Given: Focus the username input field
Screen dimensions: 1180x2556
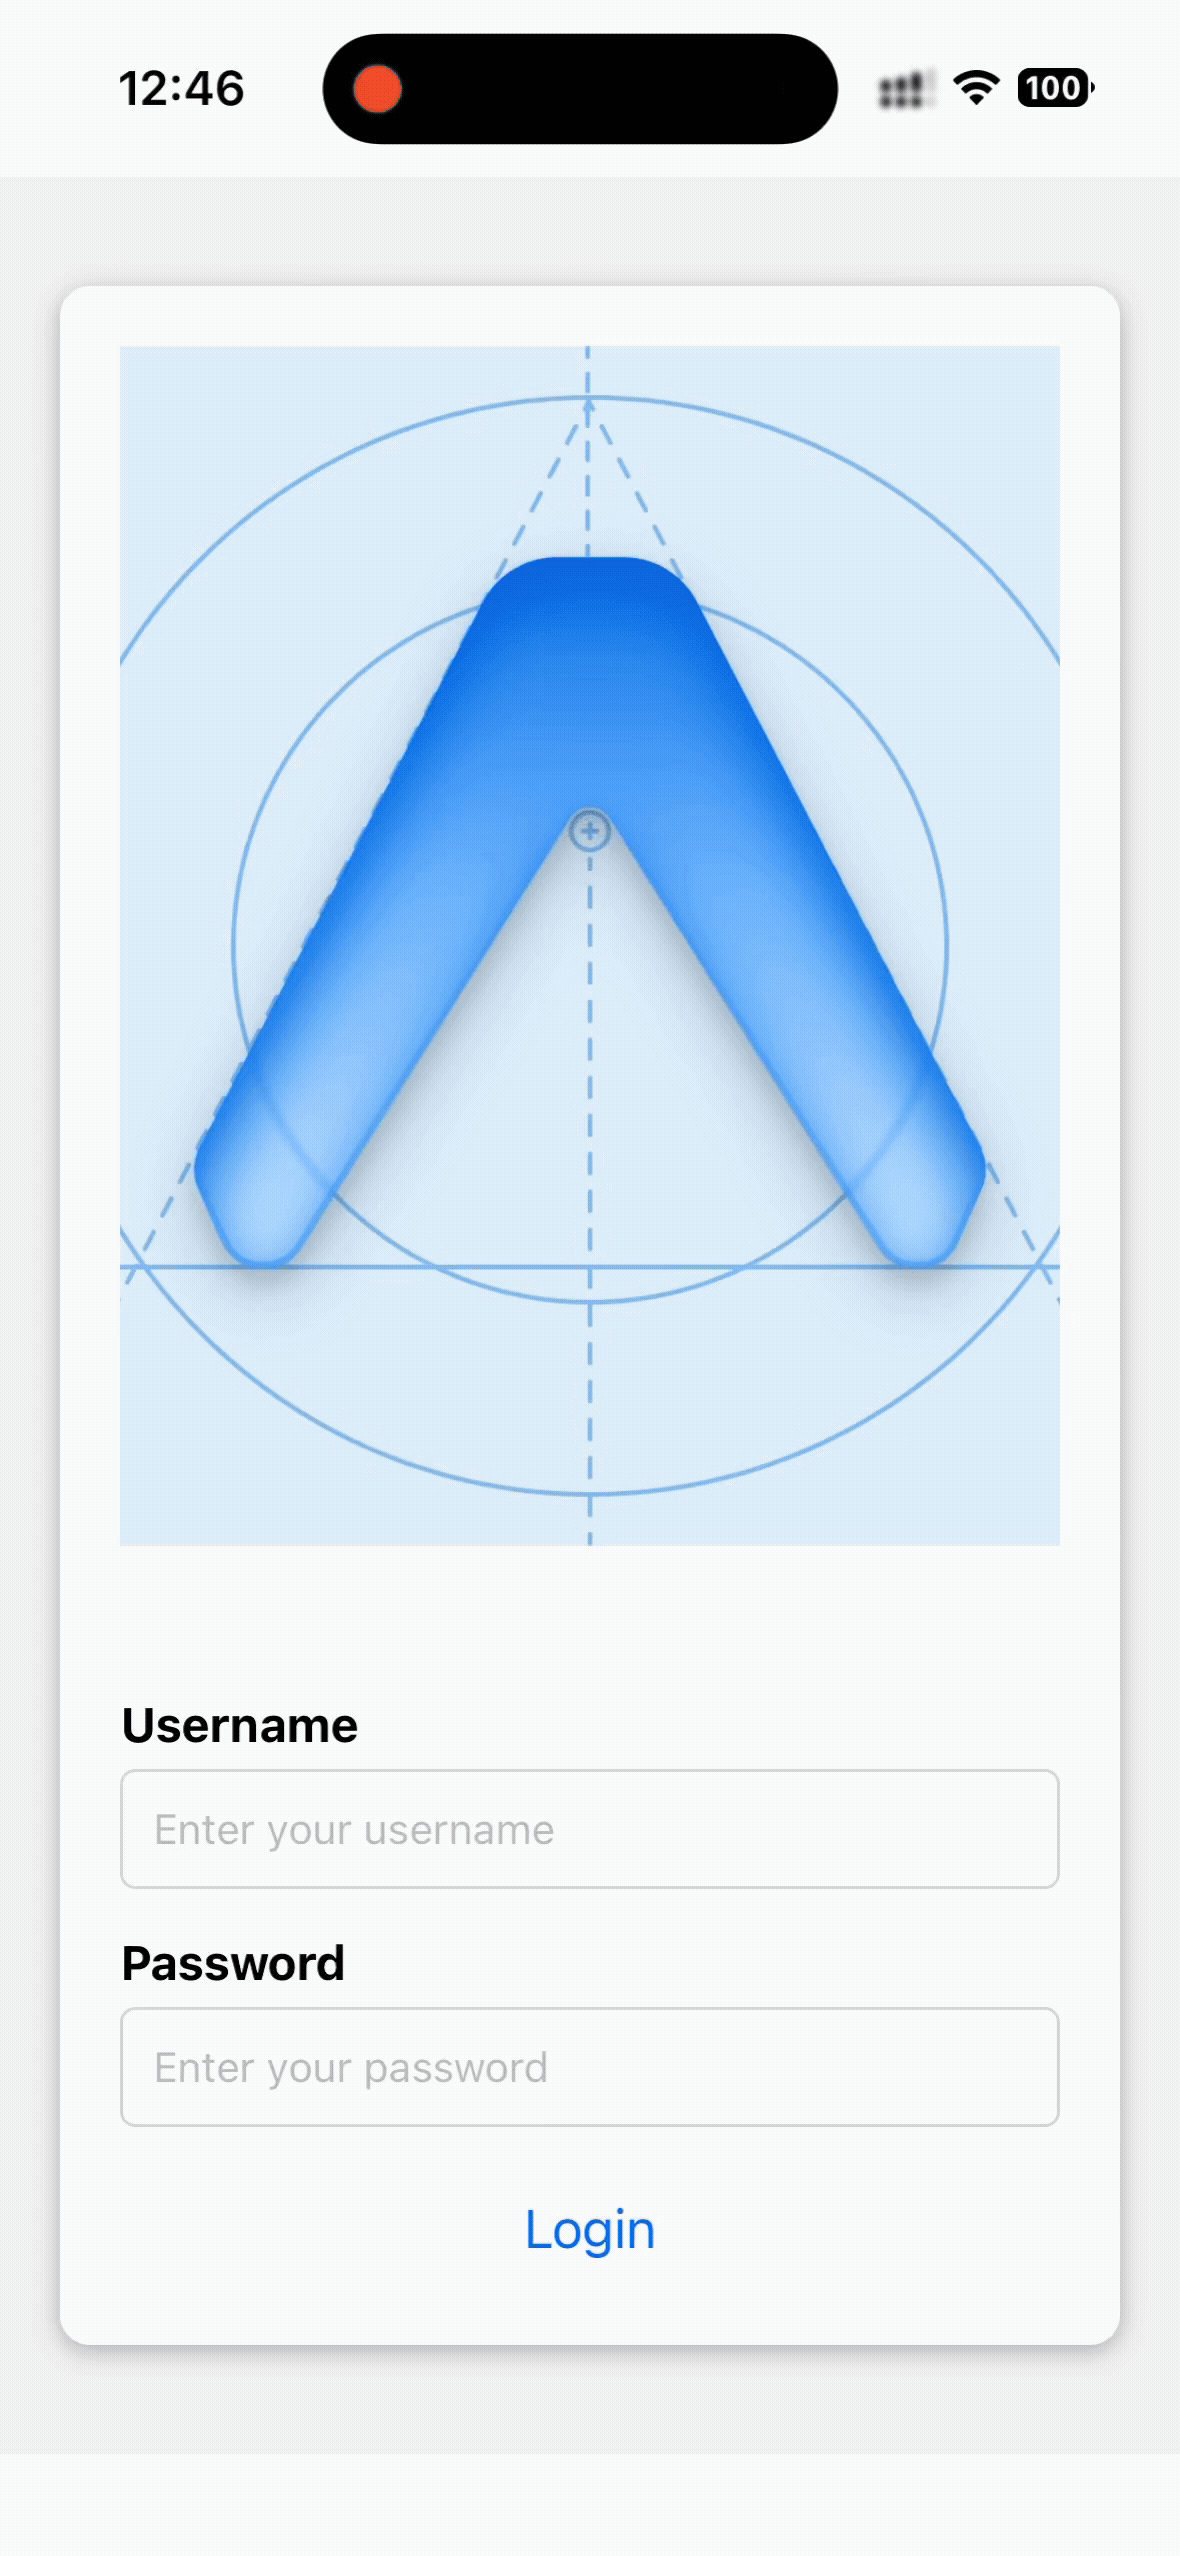Looking at the screenshot, I should [590, 1829].
